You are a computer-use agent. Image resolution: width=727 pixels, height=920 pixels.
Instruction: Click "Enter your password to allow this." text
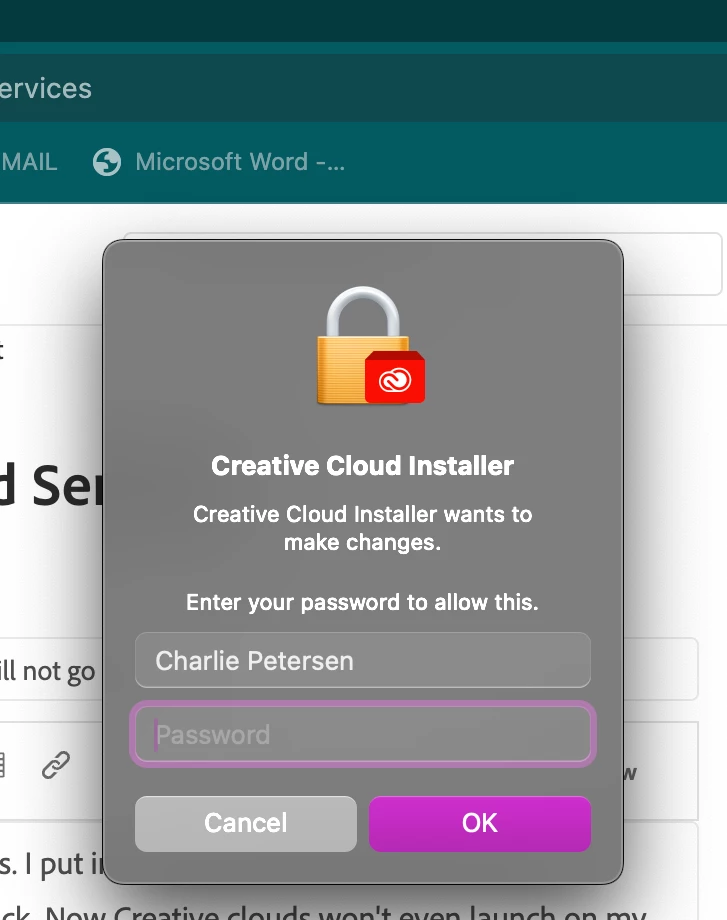pos(363,603)
